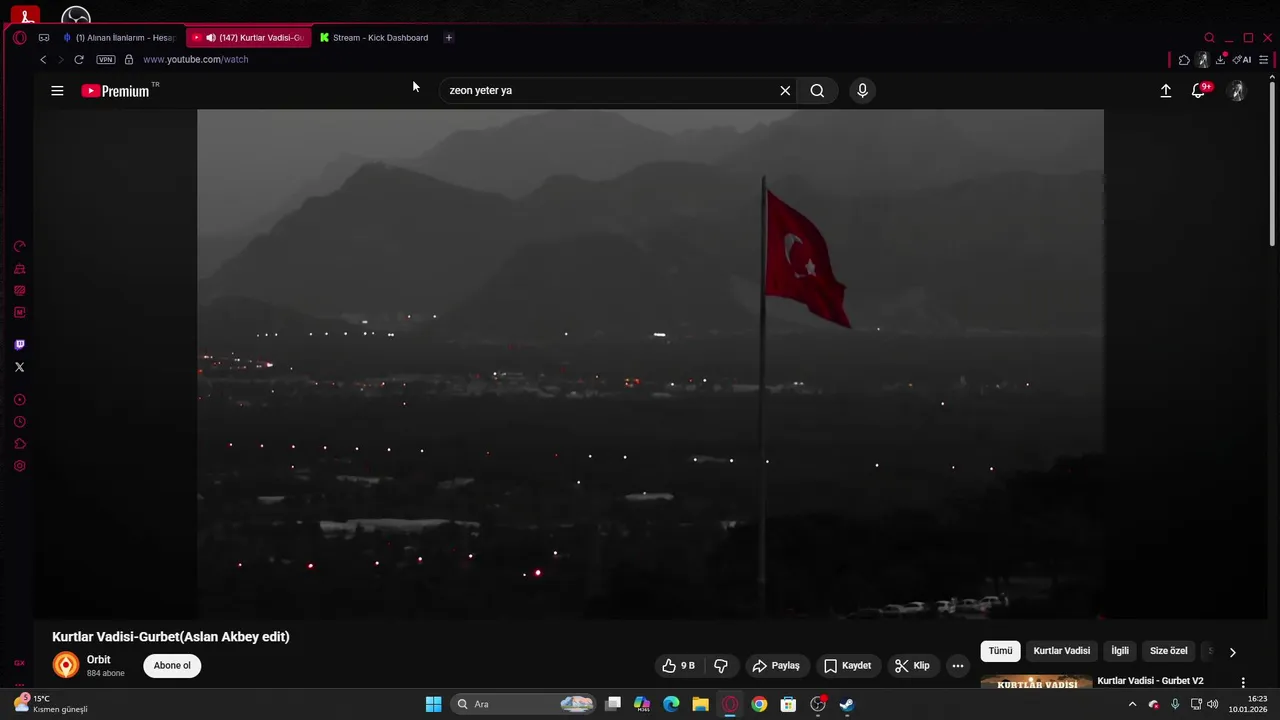Show hidden system tray icons chevron
Screen dimensions: 1280x720
[1132, 704]
